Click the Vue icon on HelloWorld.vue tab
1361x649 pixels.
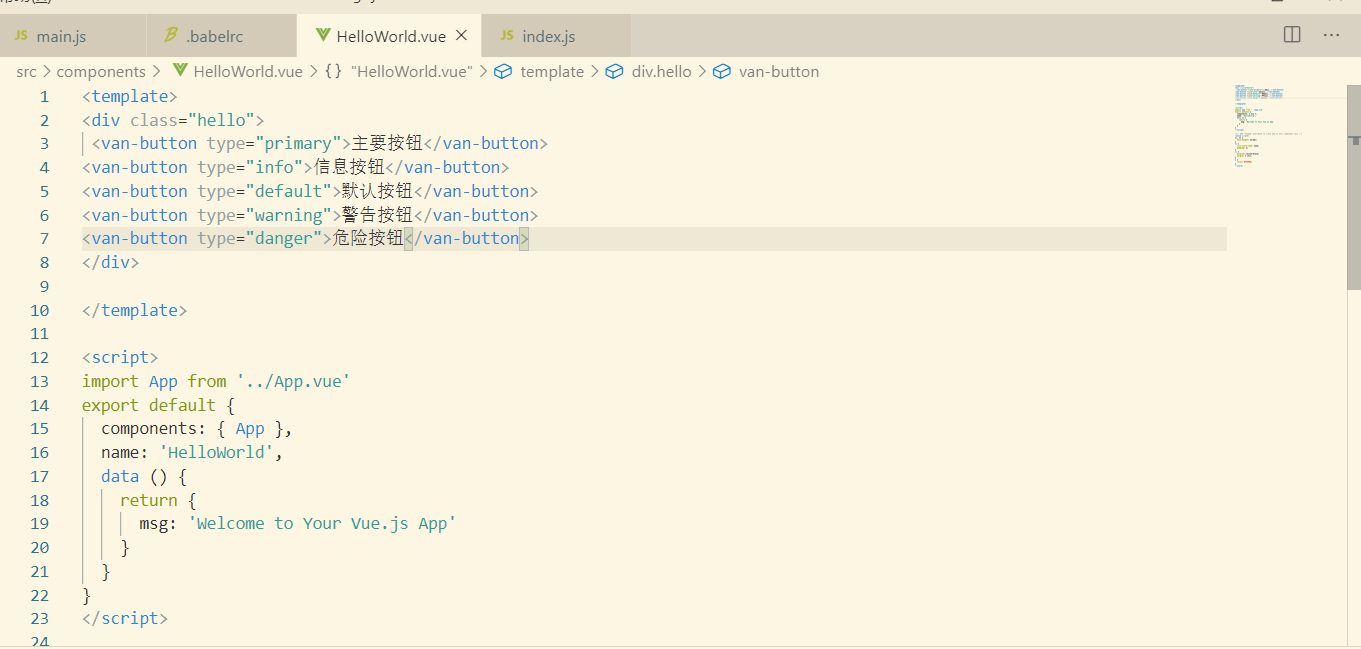(323, 36)
